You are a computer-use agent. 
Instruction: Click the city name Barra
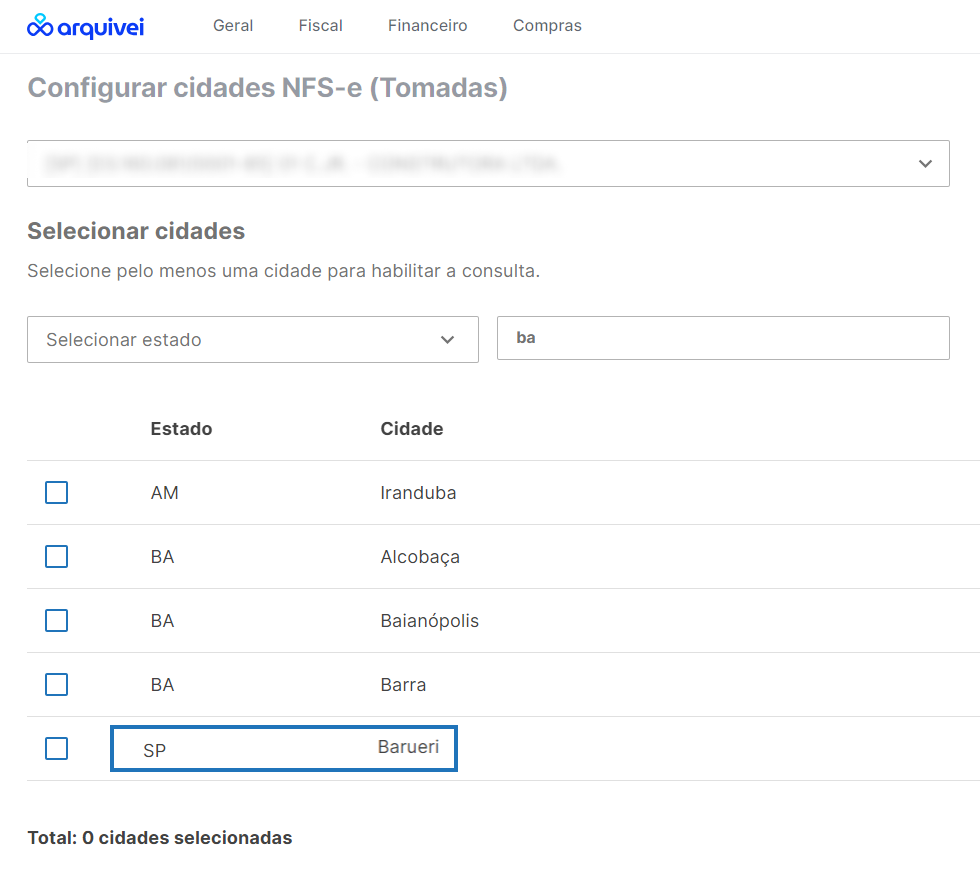pos(403,684)
